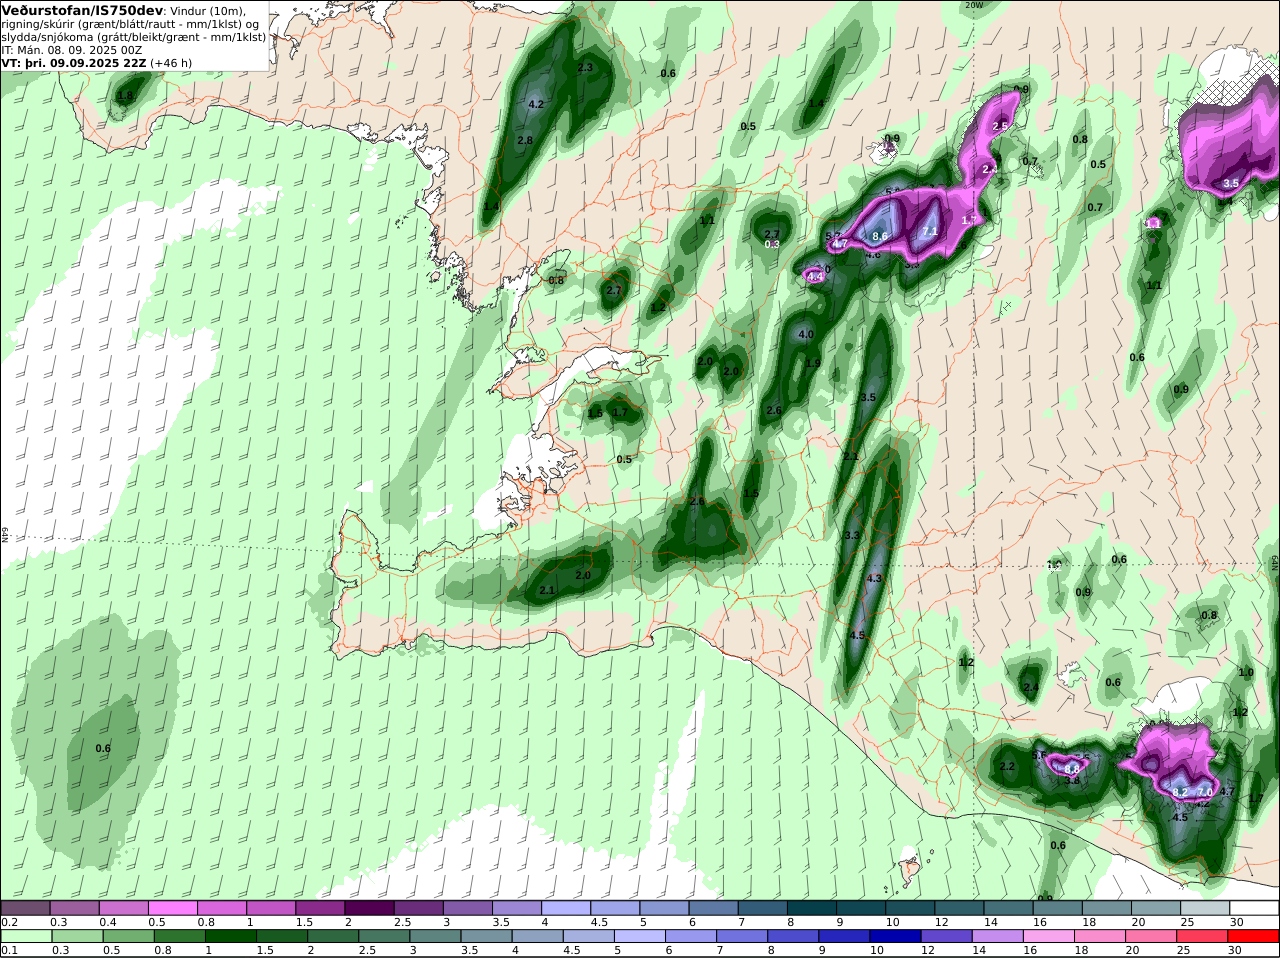Click the '20W' longitude label
This screenshot has height=958, width=1280.
pyautogui.click(x=974, y=5)
